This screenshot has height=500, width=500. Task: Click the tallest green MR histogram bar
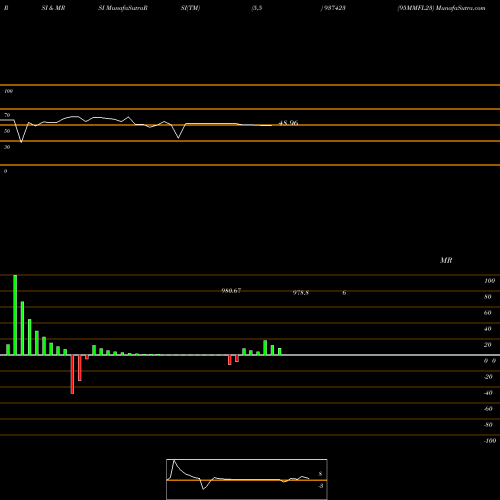tap(15, 315)
